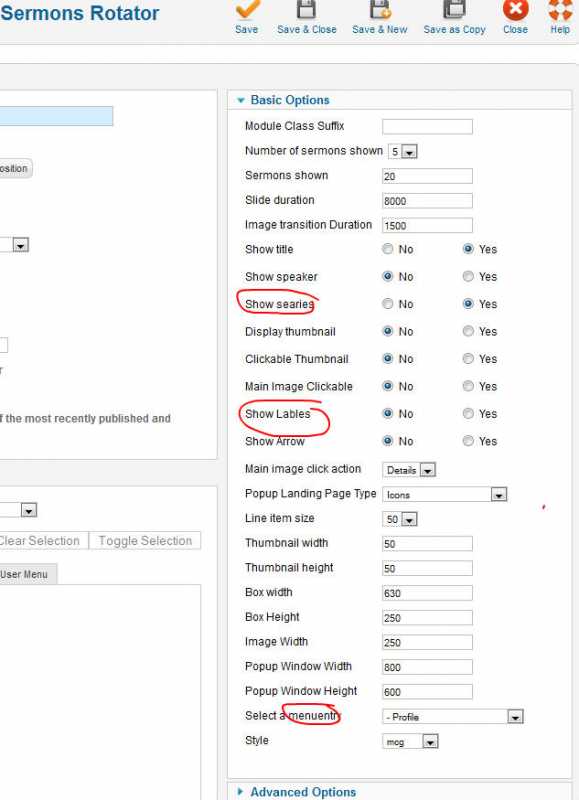Choose Yes for Show Arrow
This screenshot has height=800, width=579.
[x=468, y=441]
